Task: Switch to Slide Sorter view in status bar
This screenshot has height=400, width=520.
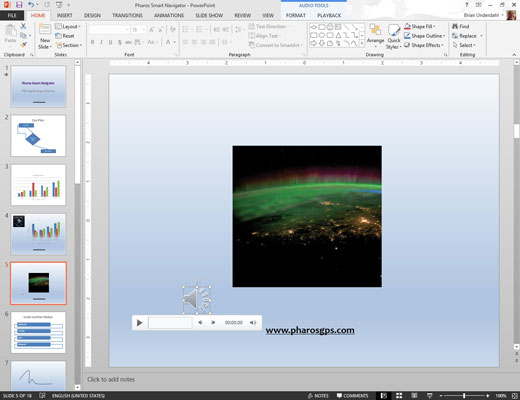Action: click(399, 396)
